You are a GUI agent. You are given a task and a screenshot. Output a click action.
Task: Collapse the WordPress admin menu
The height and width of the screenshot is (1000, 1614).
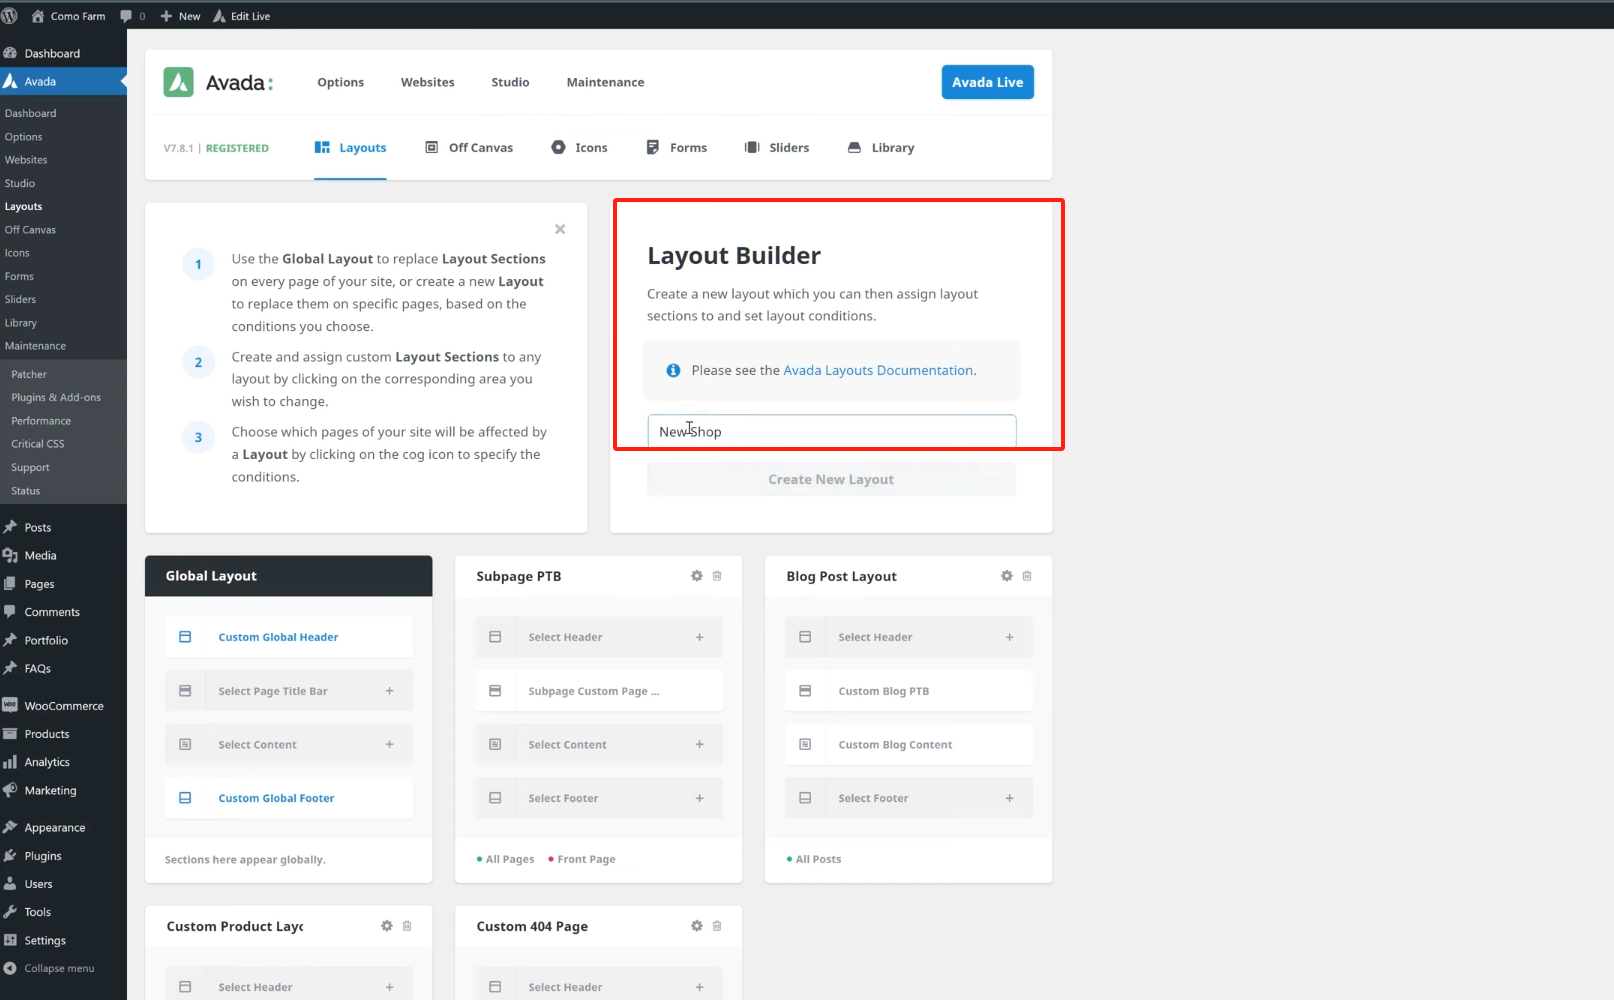[x=59, y=968]
